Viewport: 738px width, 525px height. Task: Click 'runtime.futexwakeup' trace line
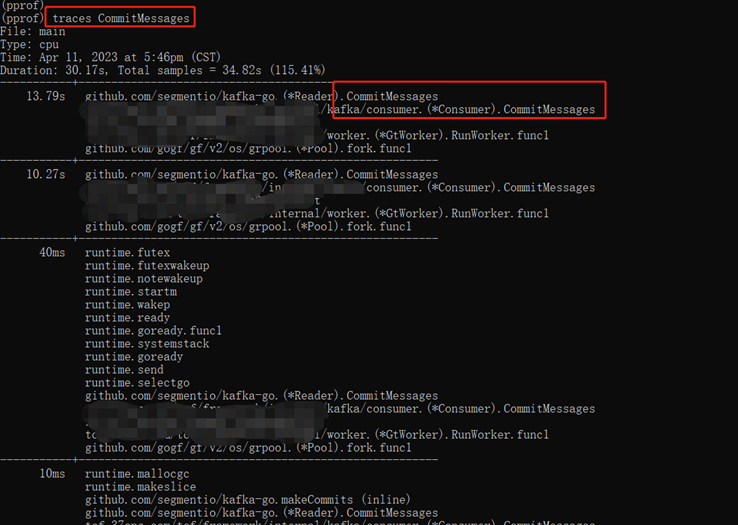coord(147,266)
